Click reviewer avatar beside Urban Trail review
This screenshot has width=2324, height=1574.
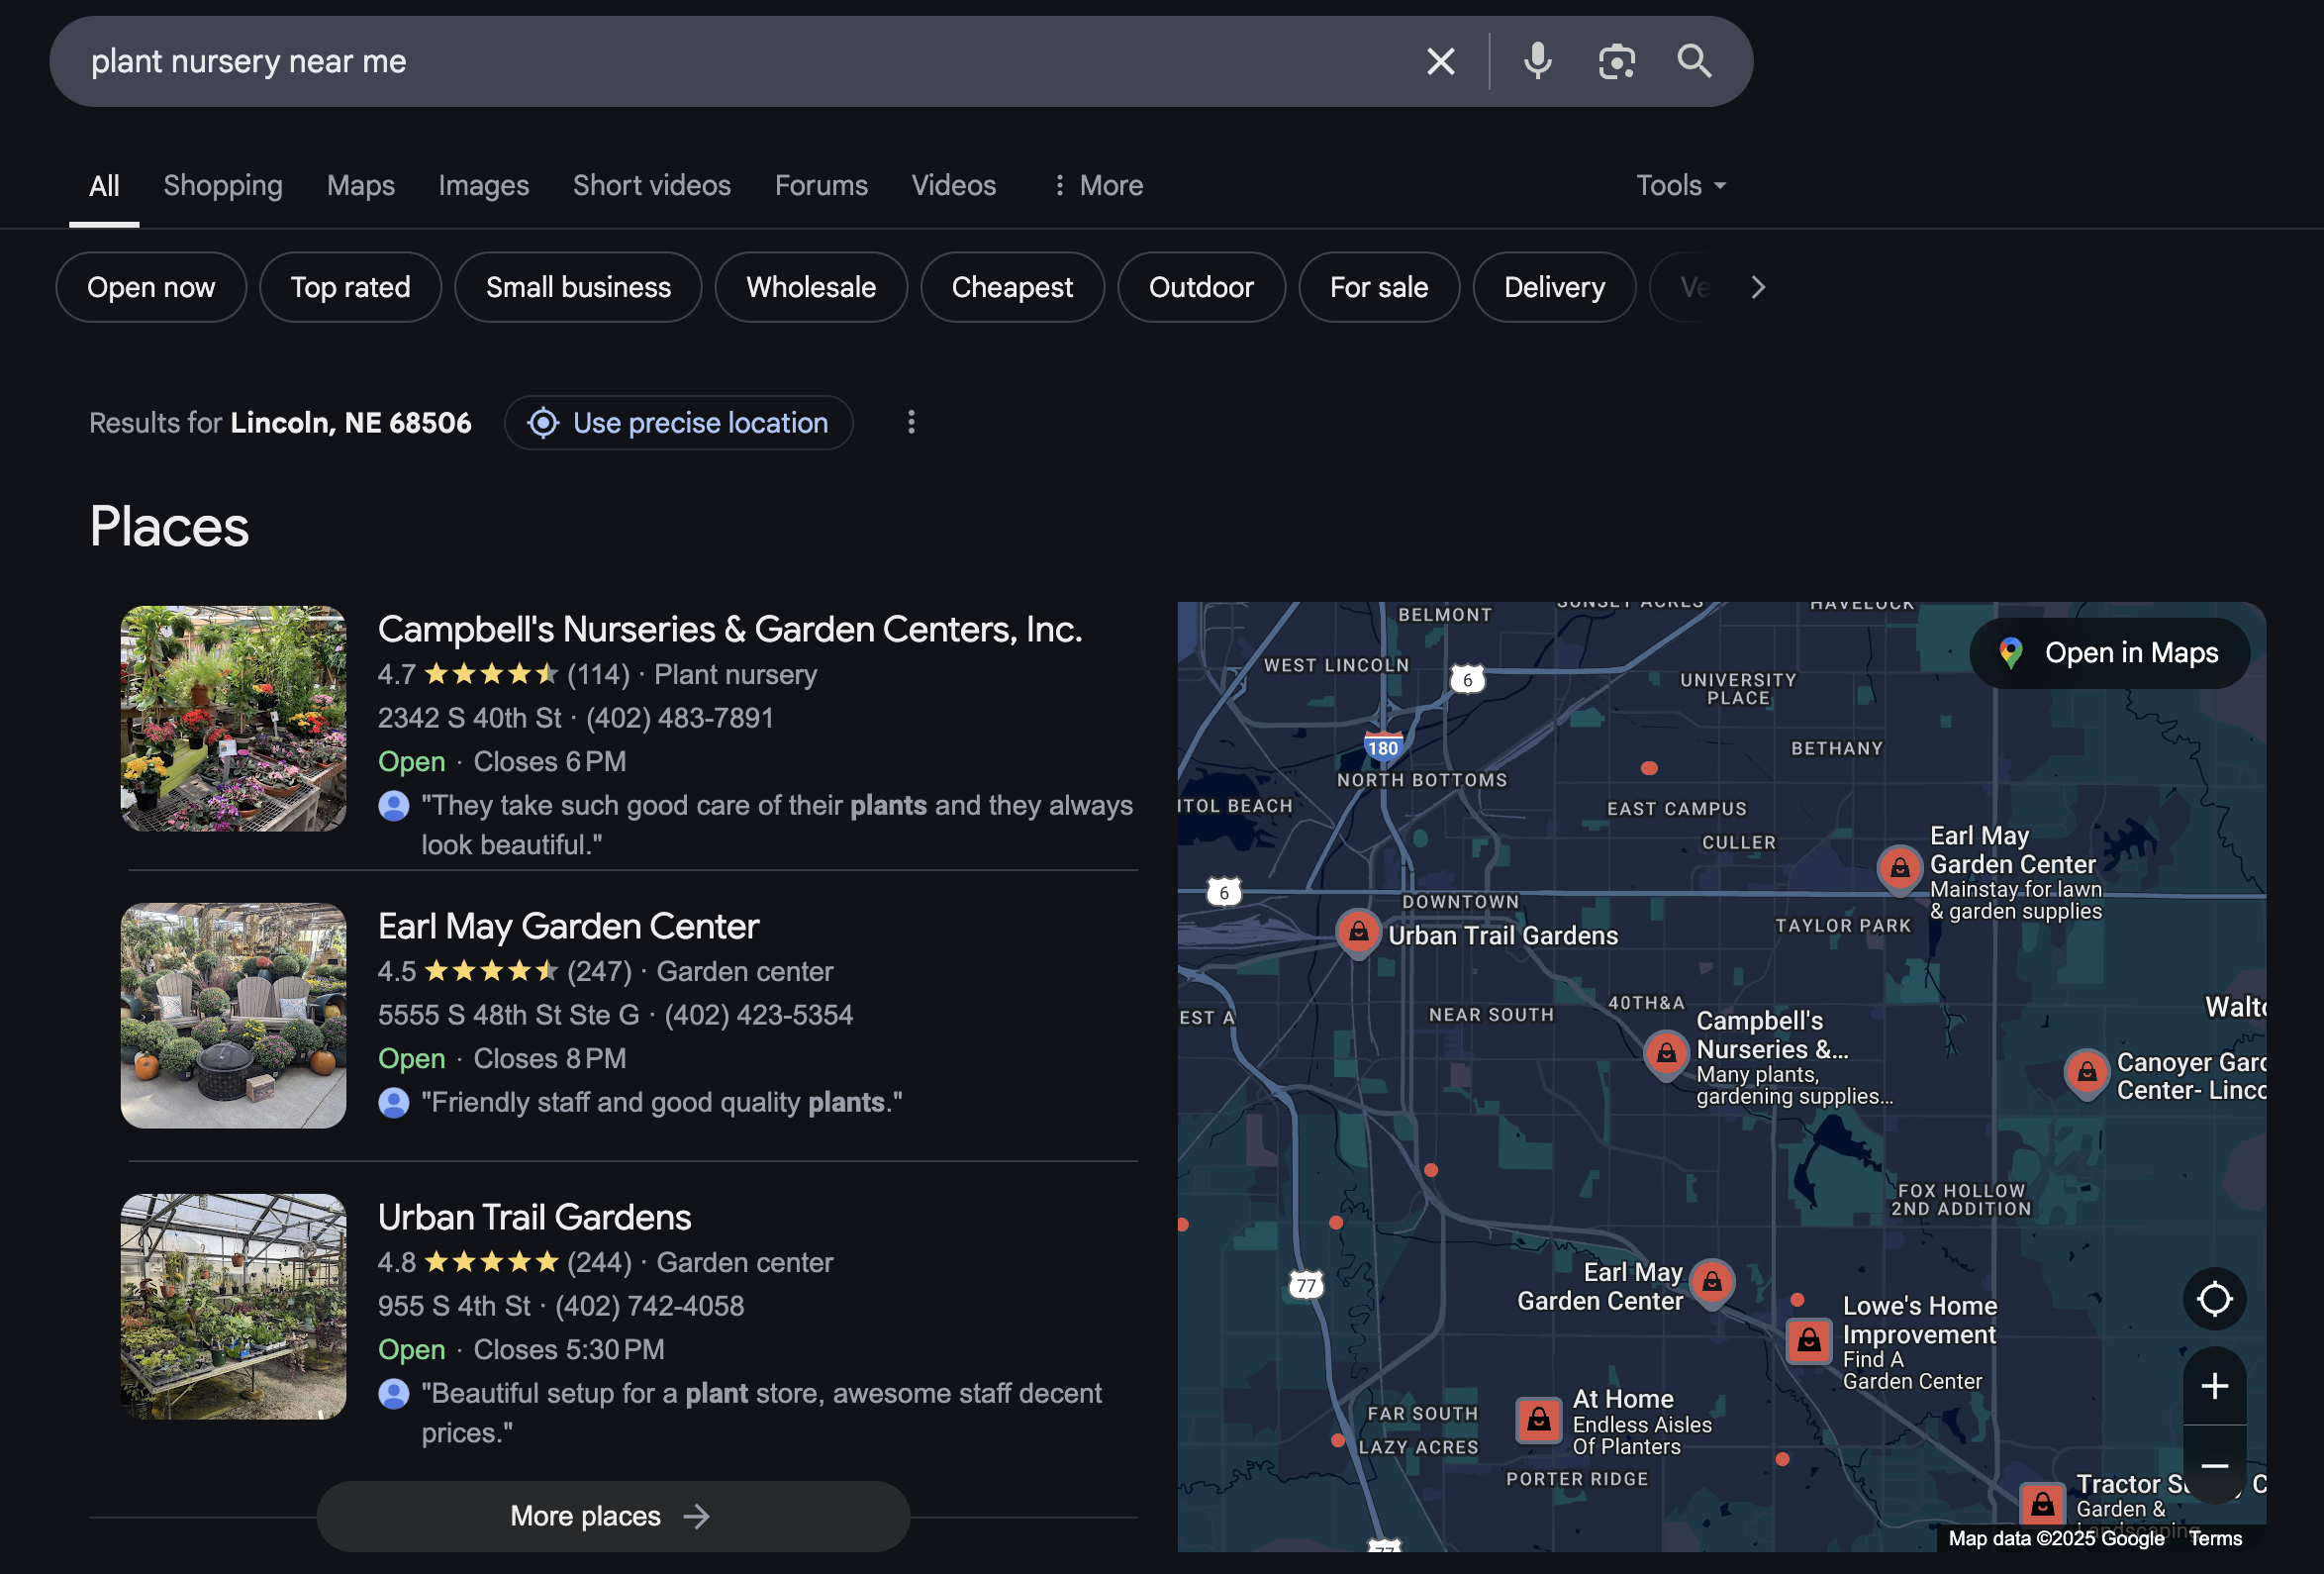coord(394,1394)
